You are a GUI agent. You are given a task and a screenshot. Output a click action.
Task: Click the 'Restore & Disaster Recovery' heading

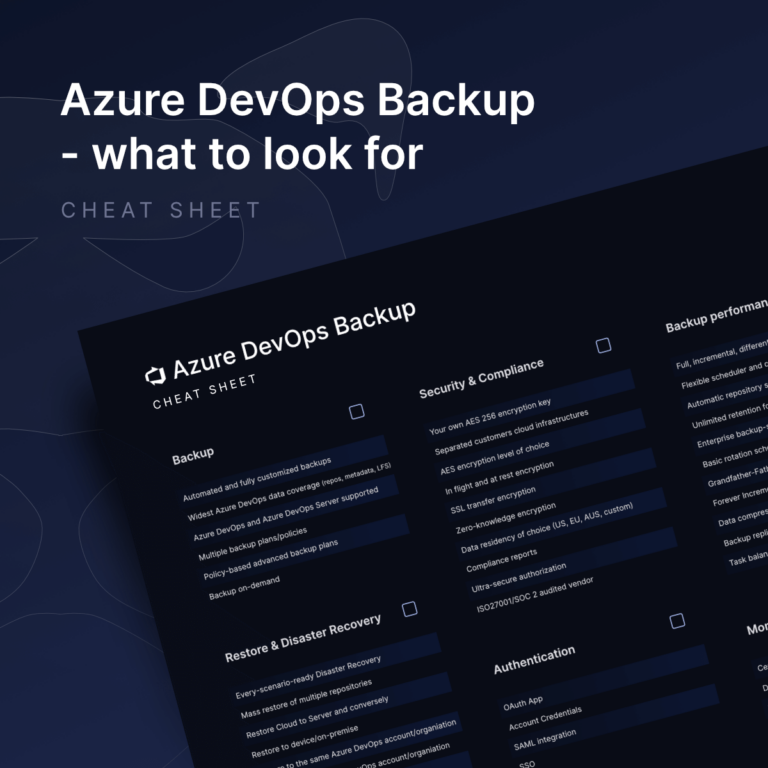[302, 637]
